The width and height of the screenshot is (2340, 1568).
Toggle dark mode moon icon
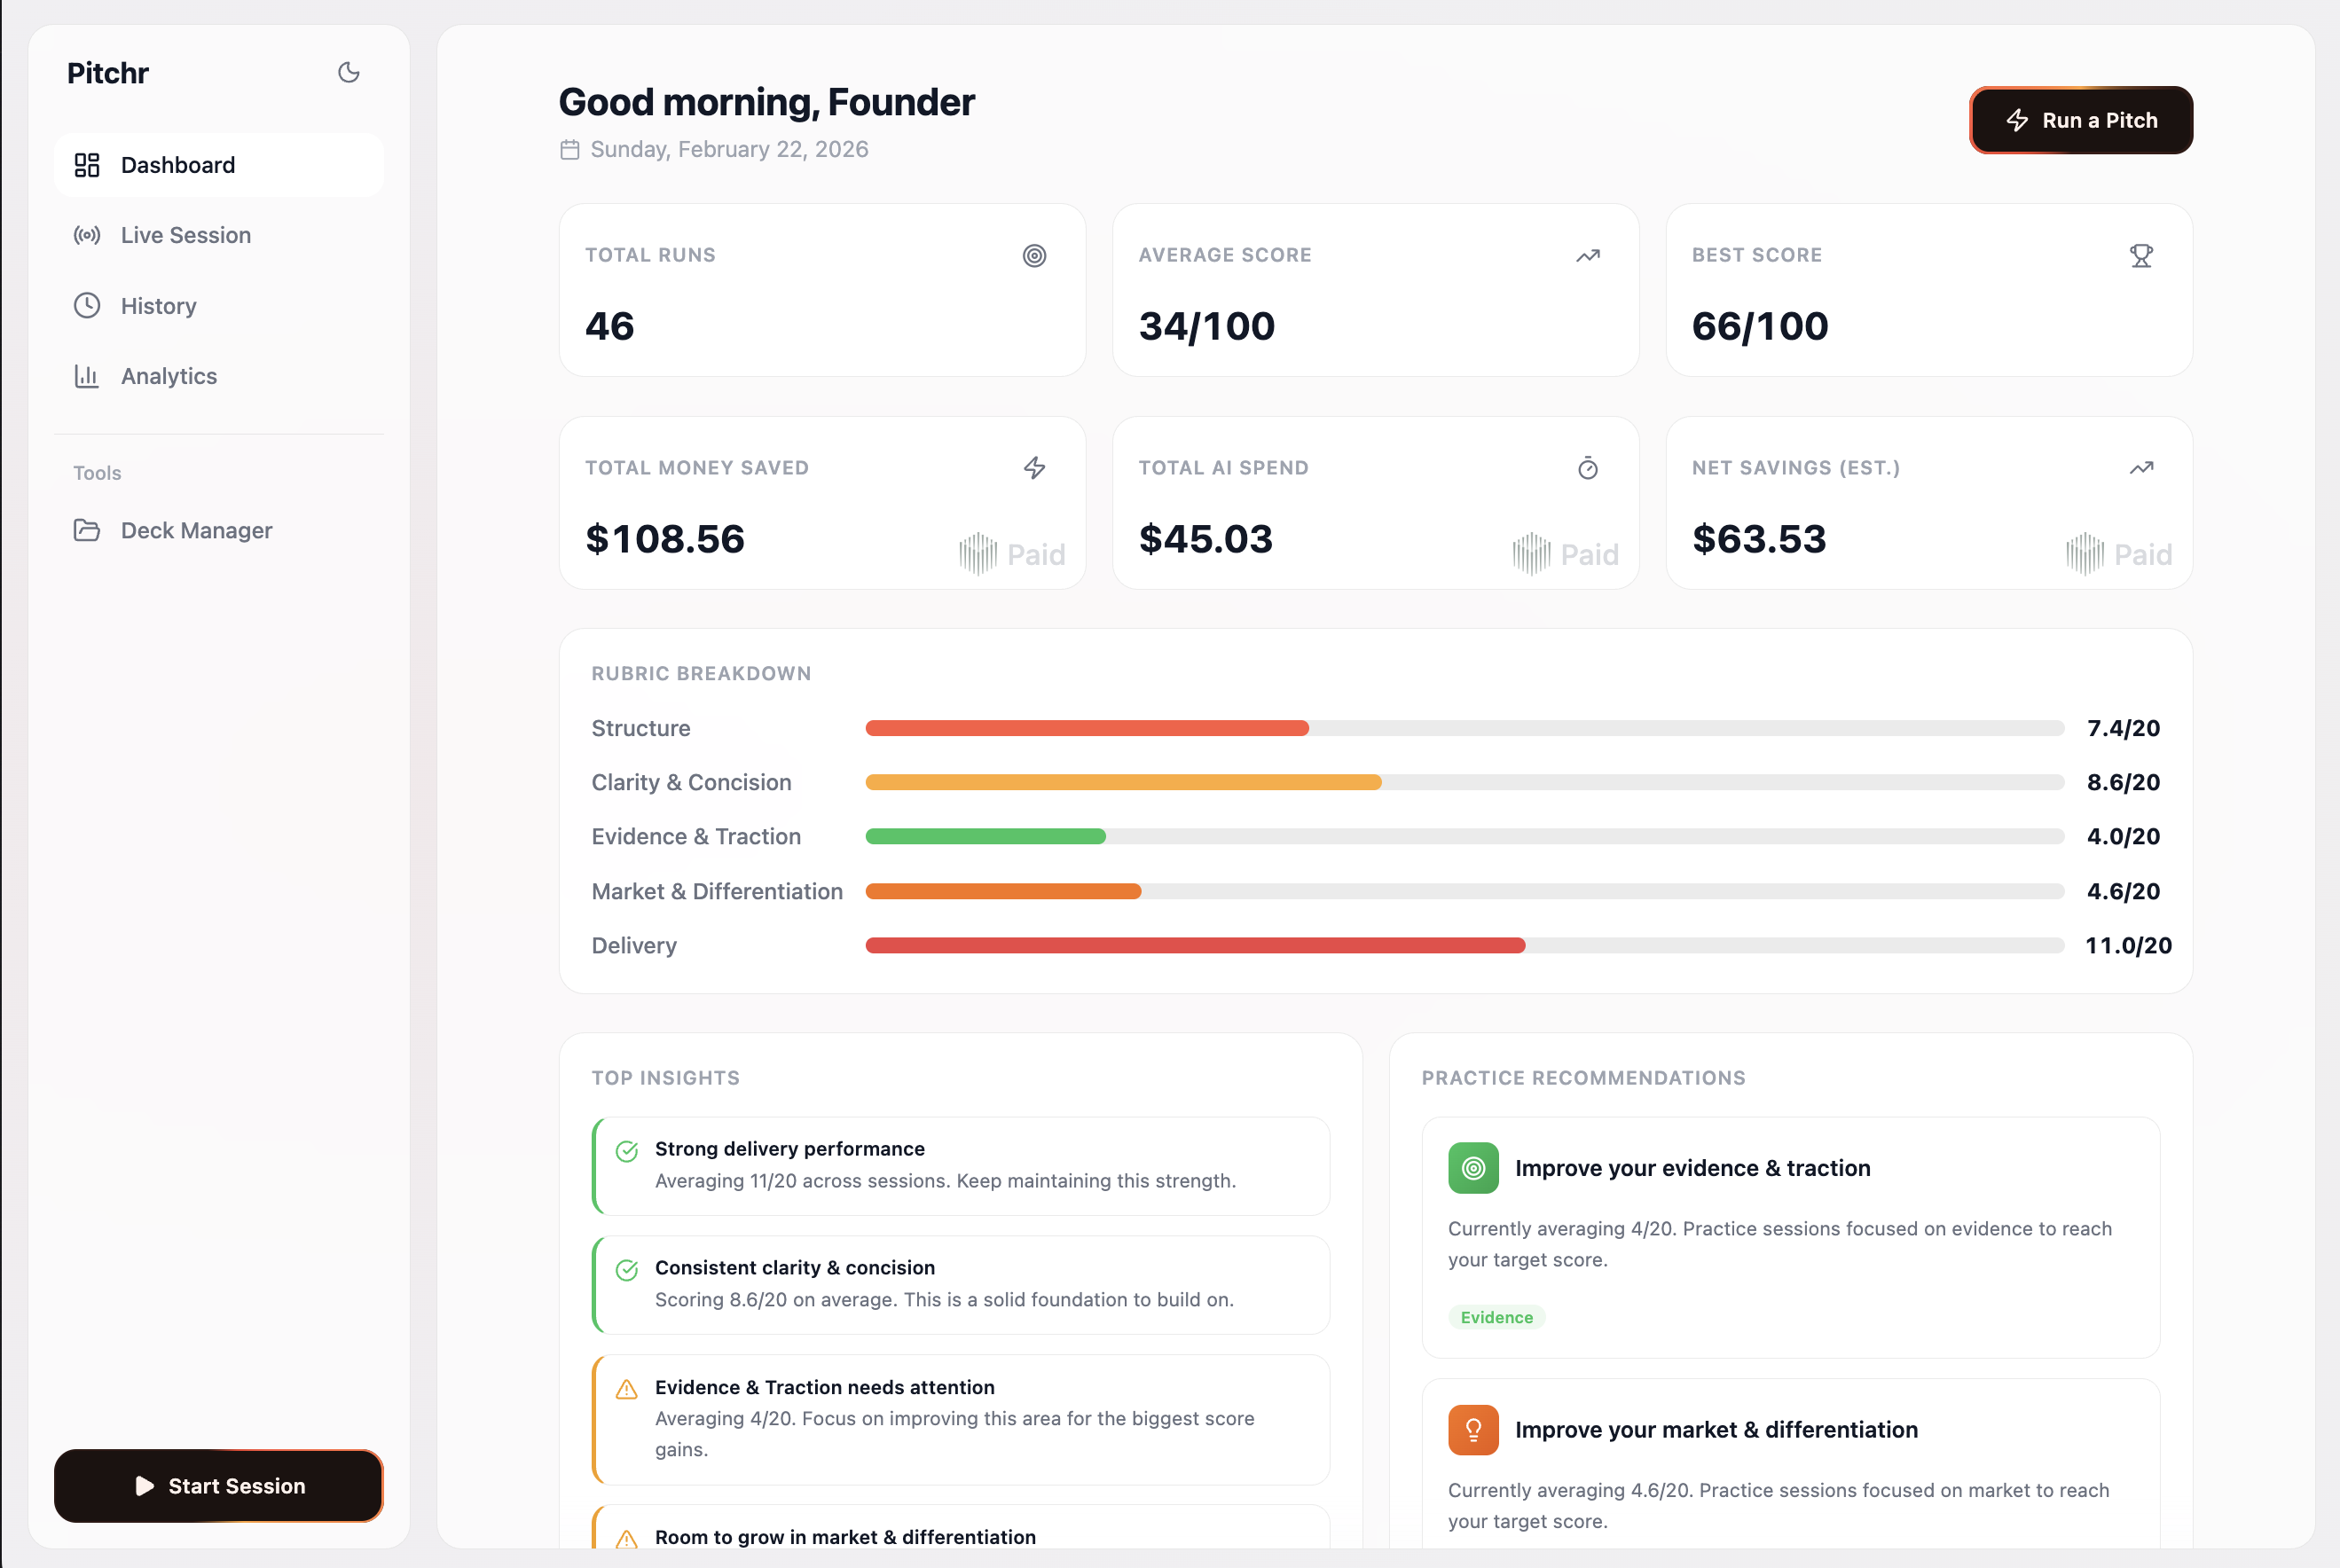click(348, 73)
